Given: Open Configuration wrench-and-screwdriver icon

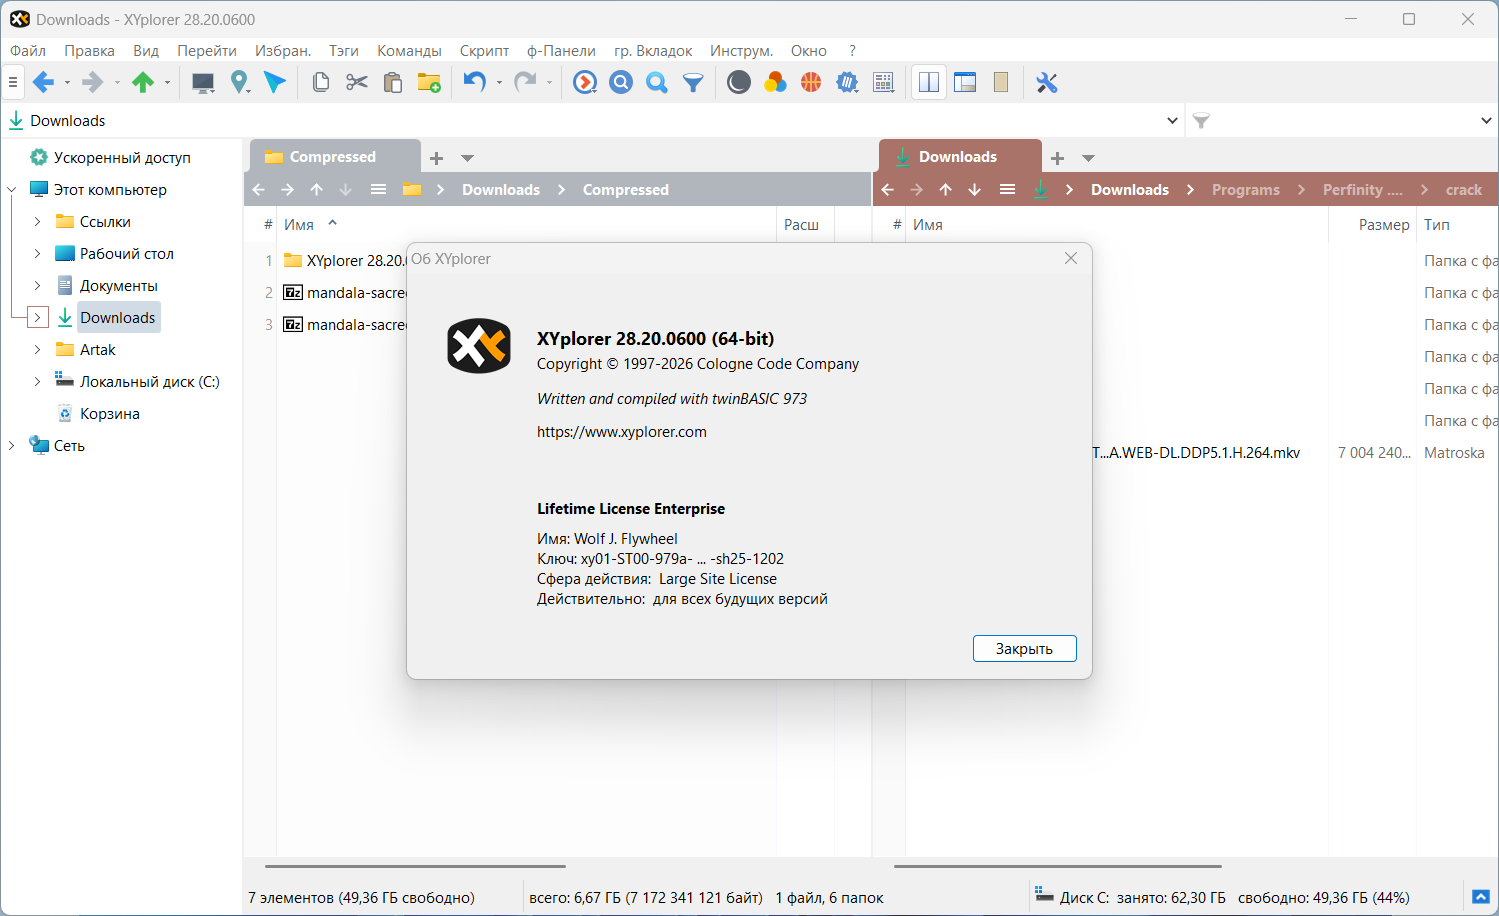Looking at the screenshot, I should [1047, 83].
